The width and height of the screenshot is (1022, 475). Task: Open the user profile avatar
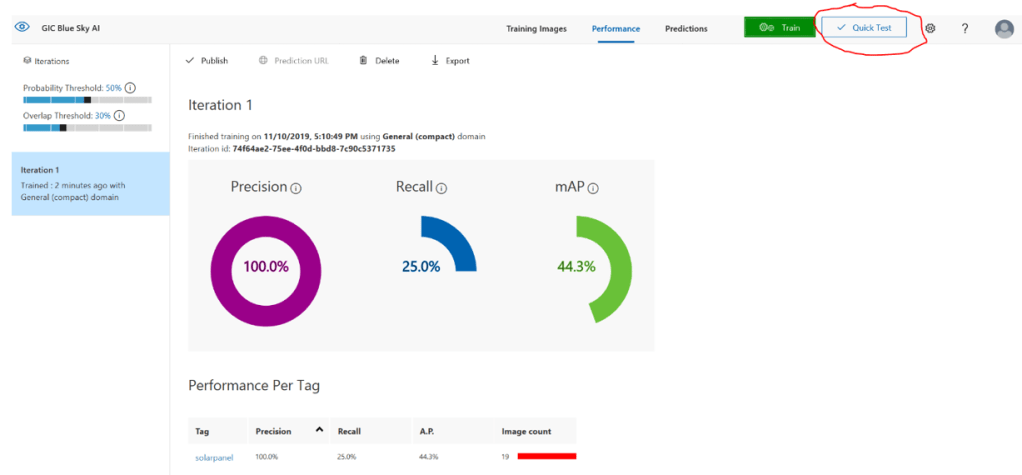coord(1004,29)
